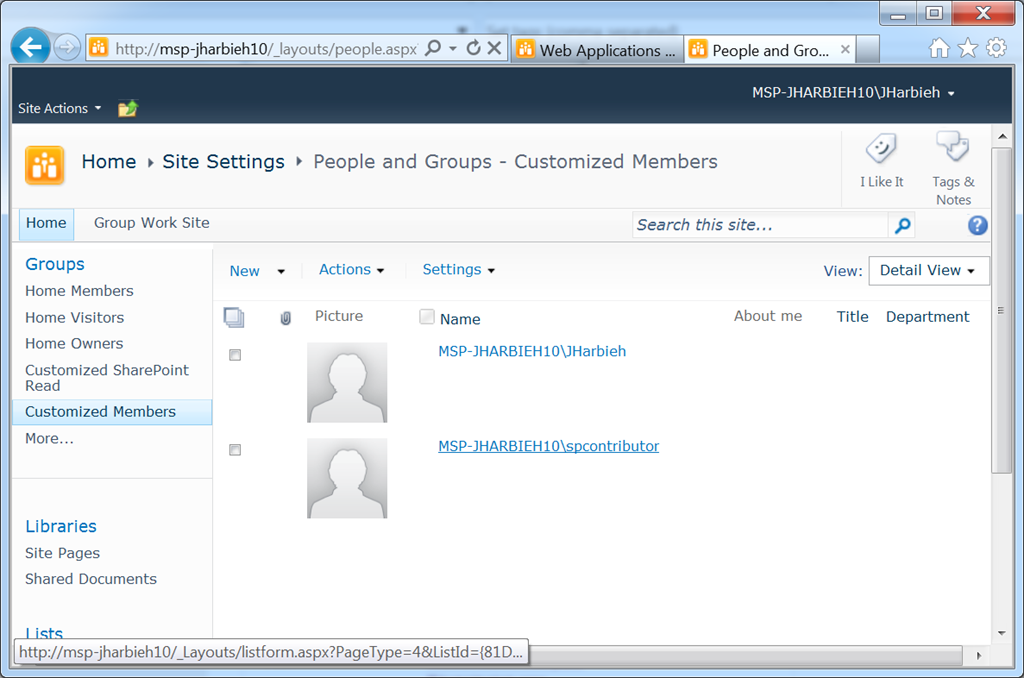
Task: Click Navigate Up folder icon
Action: click(x=127, y=109)
